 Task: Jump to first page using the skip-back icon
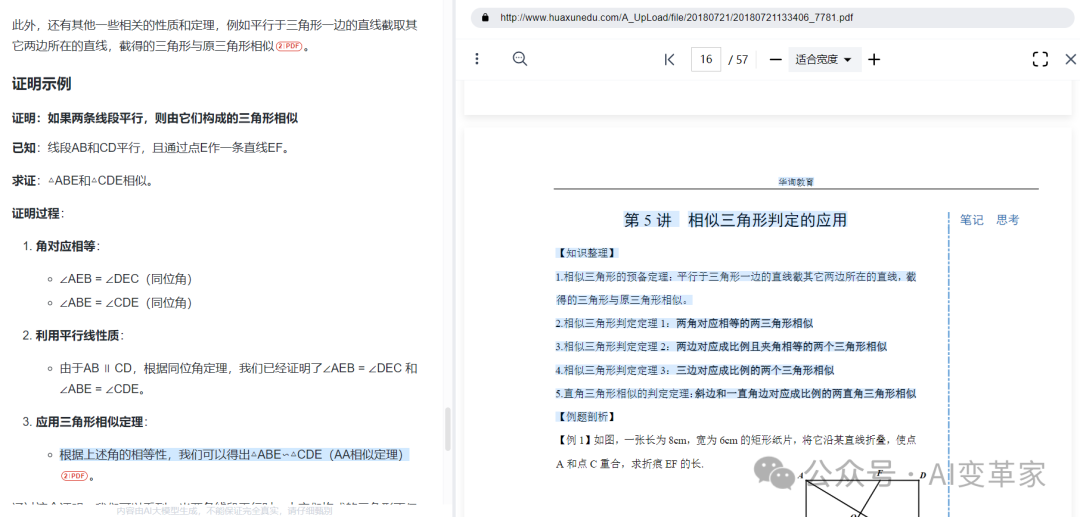point(669,59)
